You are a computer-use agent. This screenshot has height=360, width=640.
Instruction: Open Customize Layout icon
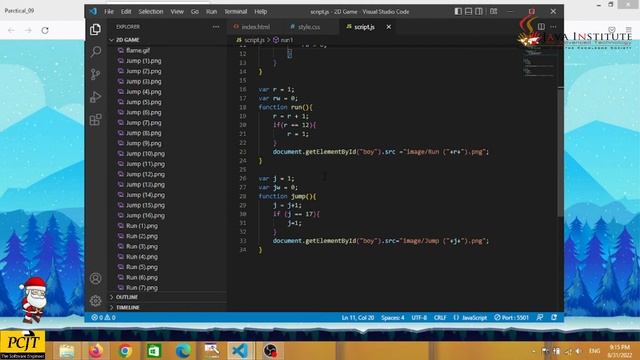[x=493, y=11]
